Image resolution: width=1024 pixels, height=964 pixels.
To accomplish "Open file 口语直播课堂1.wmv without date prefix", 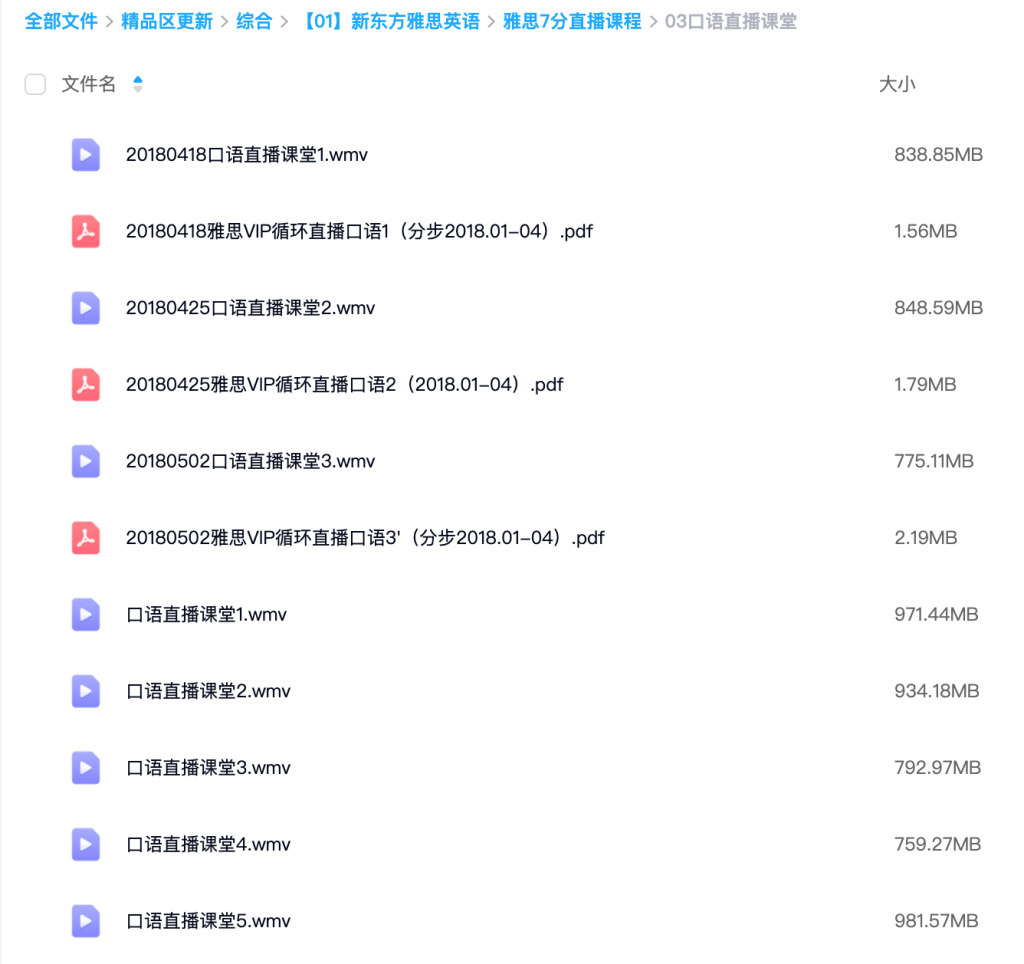I will (x=206, y=615).
